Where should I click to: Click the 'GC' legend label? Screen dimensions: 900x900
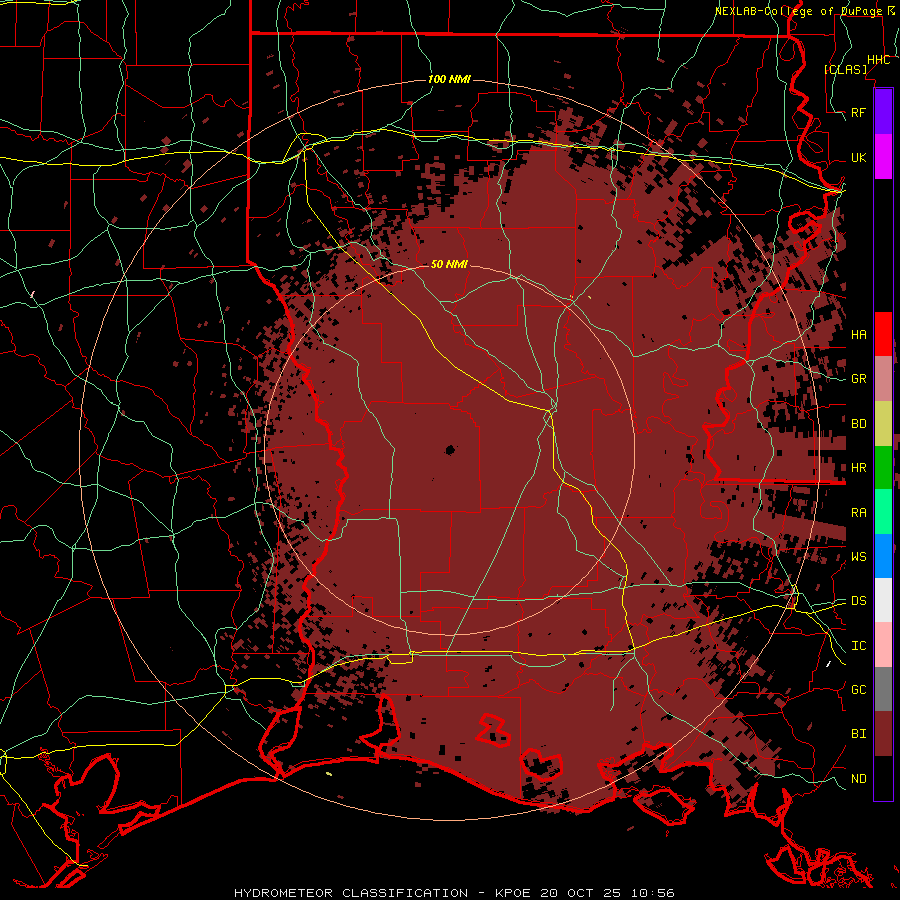[x=859, y=690]
